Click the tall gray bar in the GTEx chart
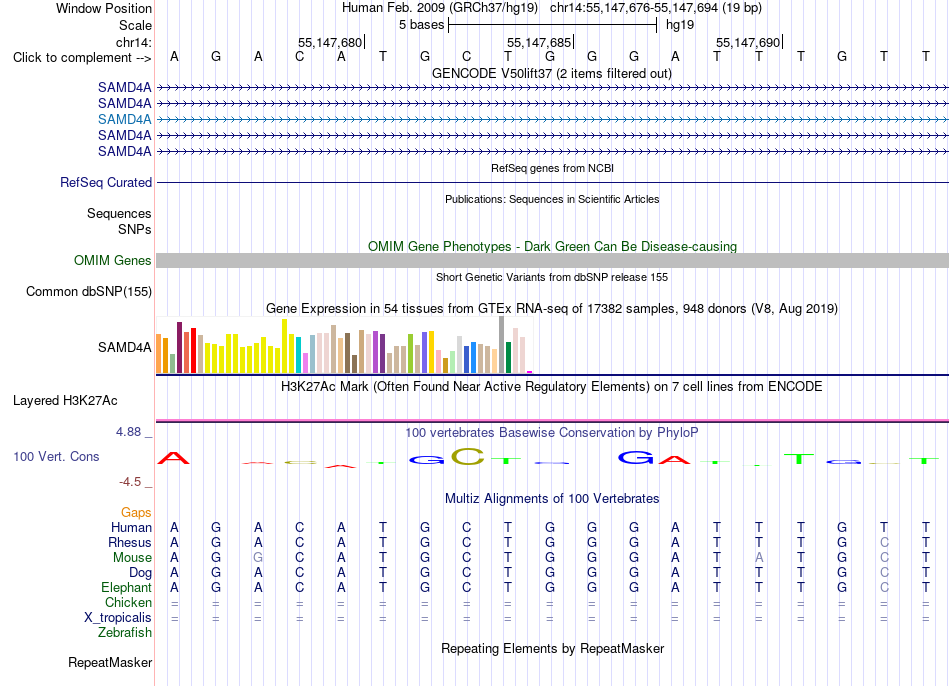 [x=502, y=344]
